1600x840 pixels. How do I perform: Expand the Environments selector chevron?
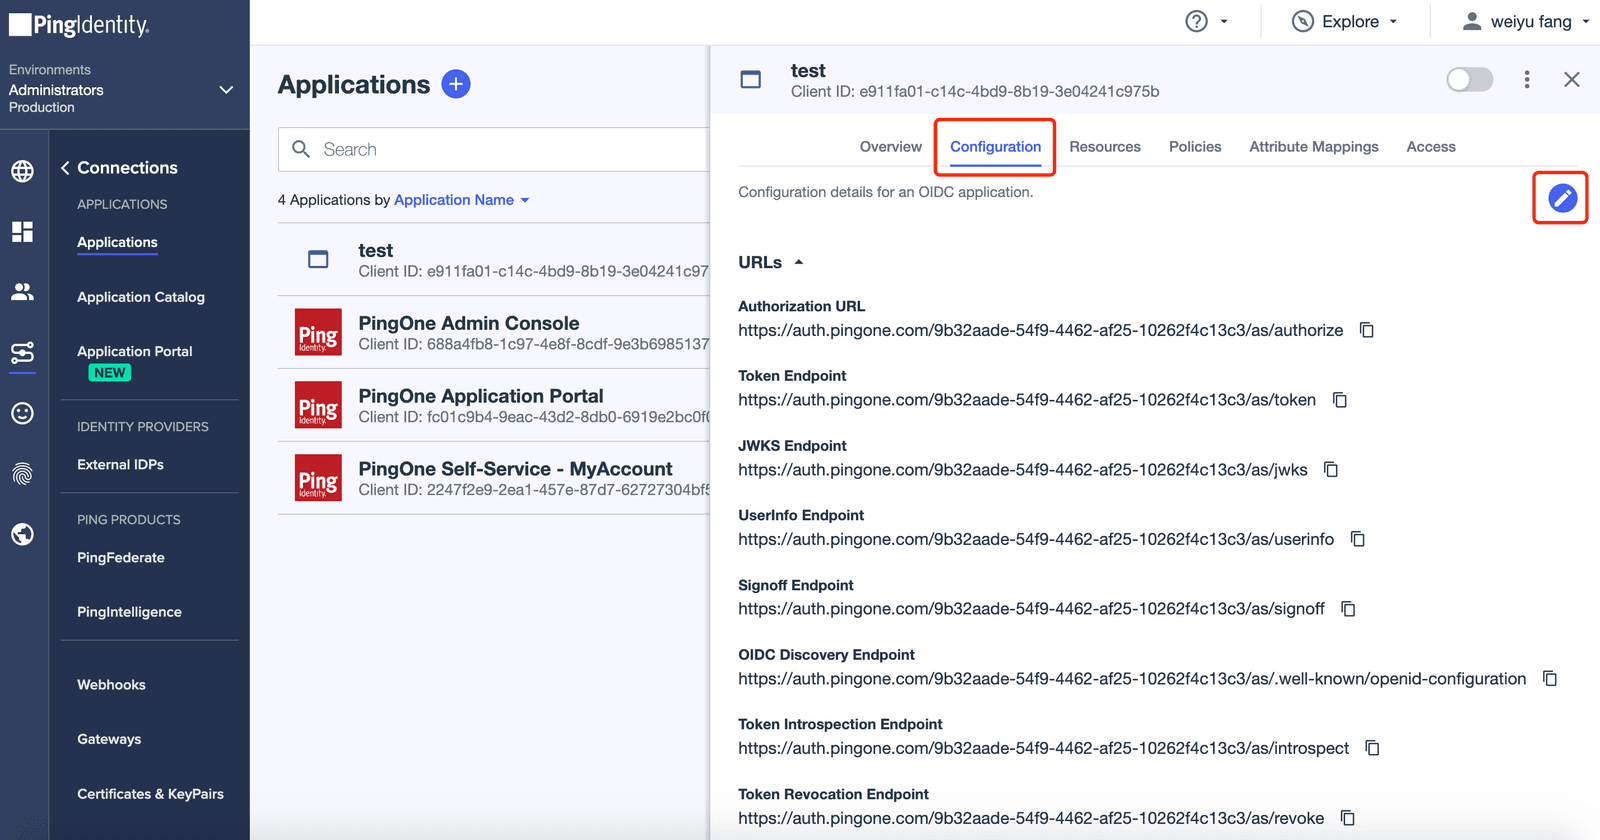[226, 90]
